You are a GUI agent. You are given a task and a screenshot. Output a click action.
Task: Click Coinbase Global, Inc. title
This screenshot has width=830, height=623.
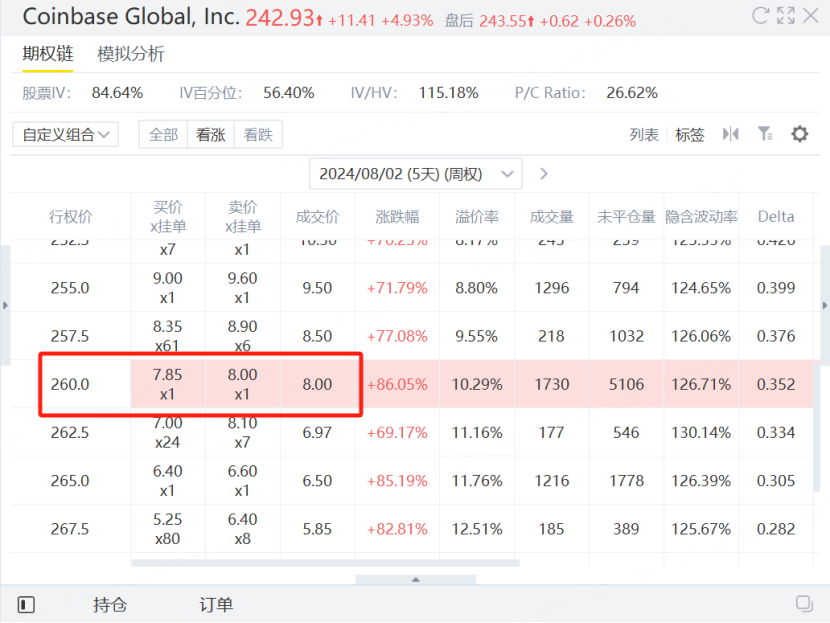pyautogui.click(x=131, y=17)
